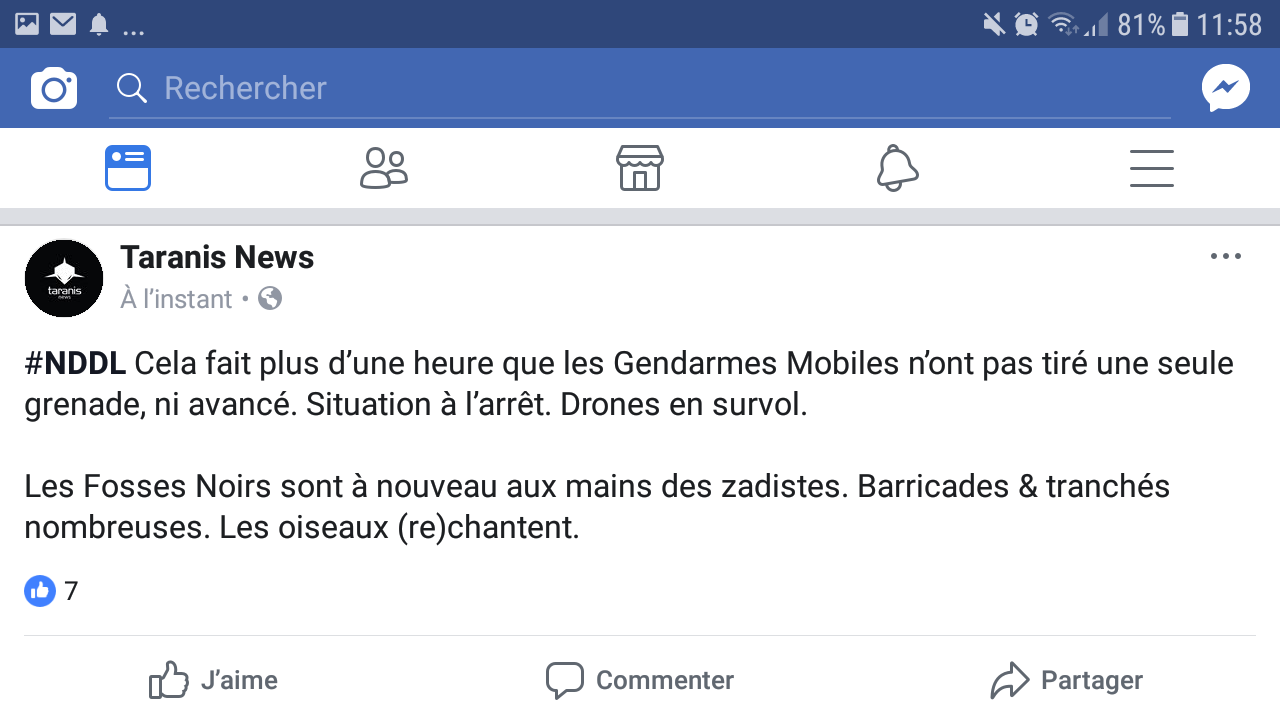The height and width of the screenshot is (720, 1280).
Task: Tap the search magnifier icon
Action: 132,89
